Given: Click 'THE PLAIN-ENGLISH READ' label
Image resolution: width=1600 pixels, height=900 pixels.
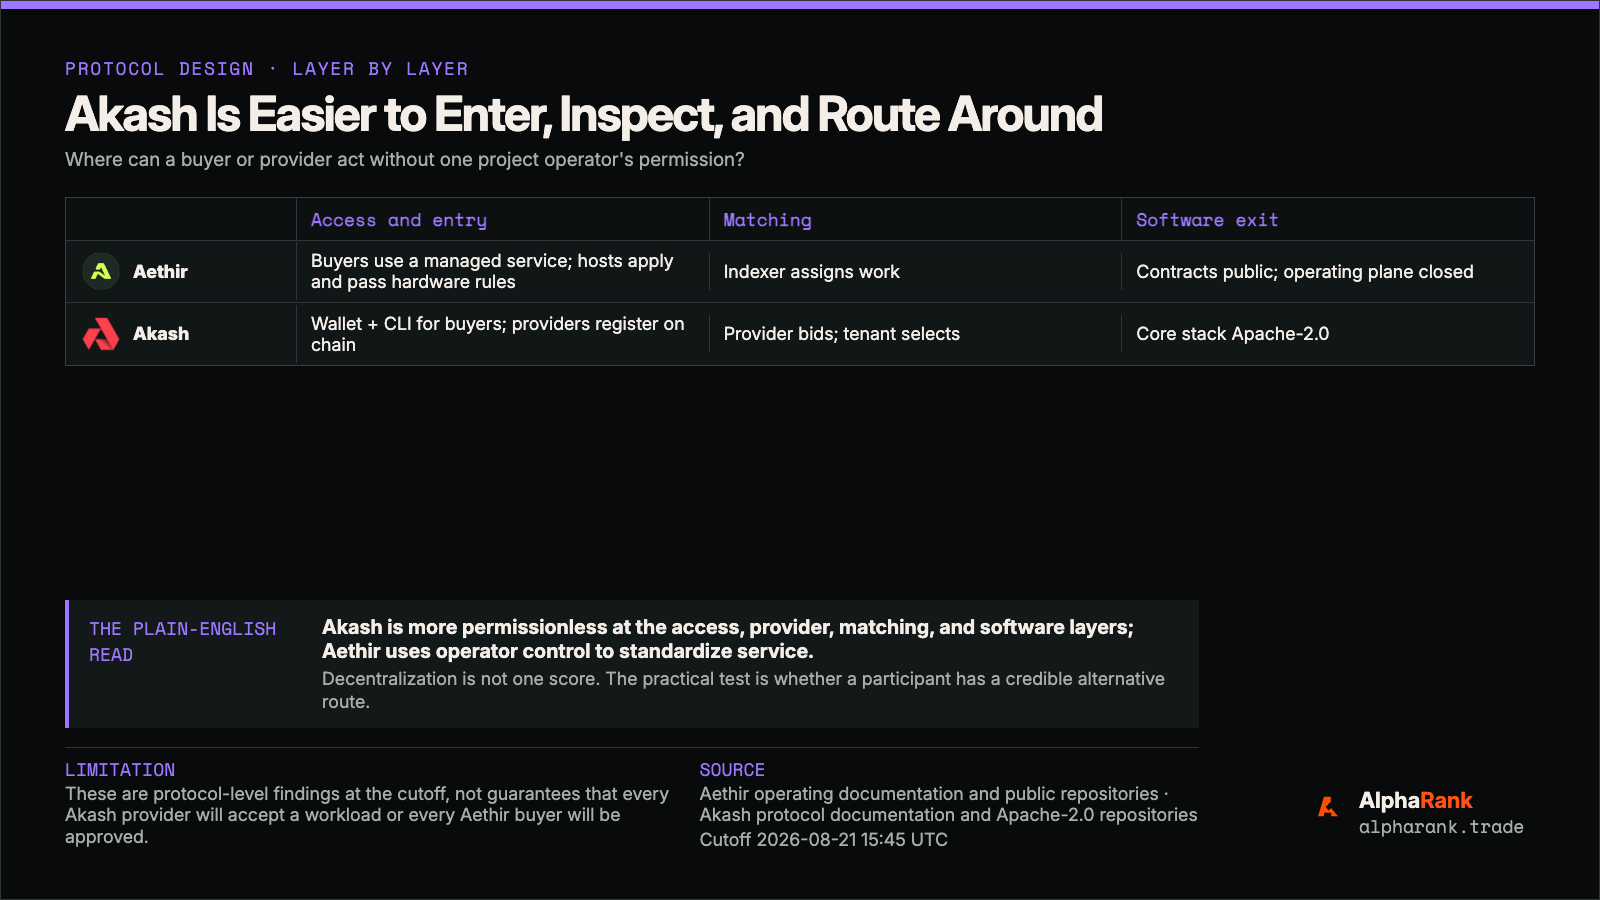Looking at the screenshot, I should (x=183, y=642).
